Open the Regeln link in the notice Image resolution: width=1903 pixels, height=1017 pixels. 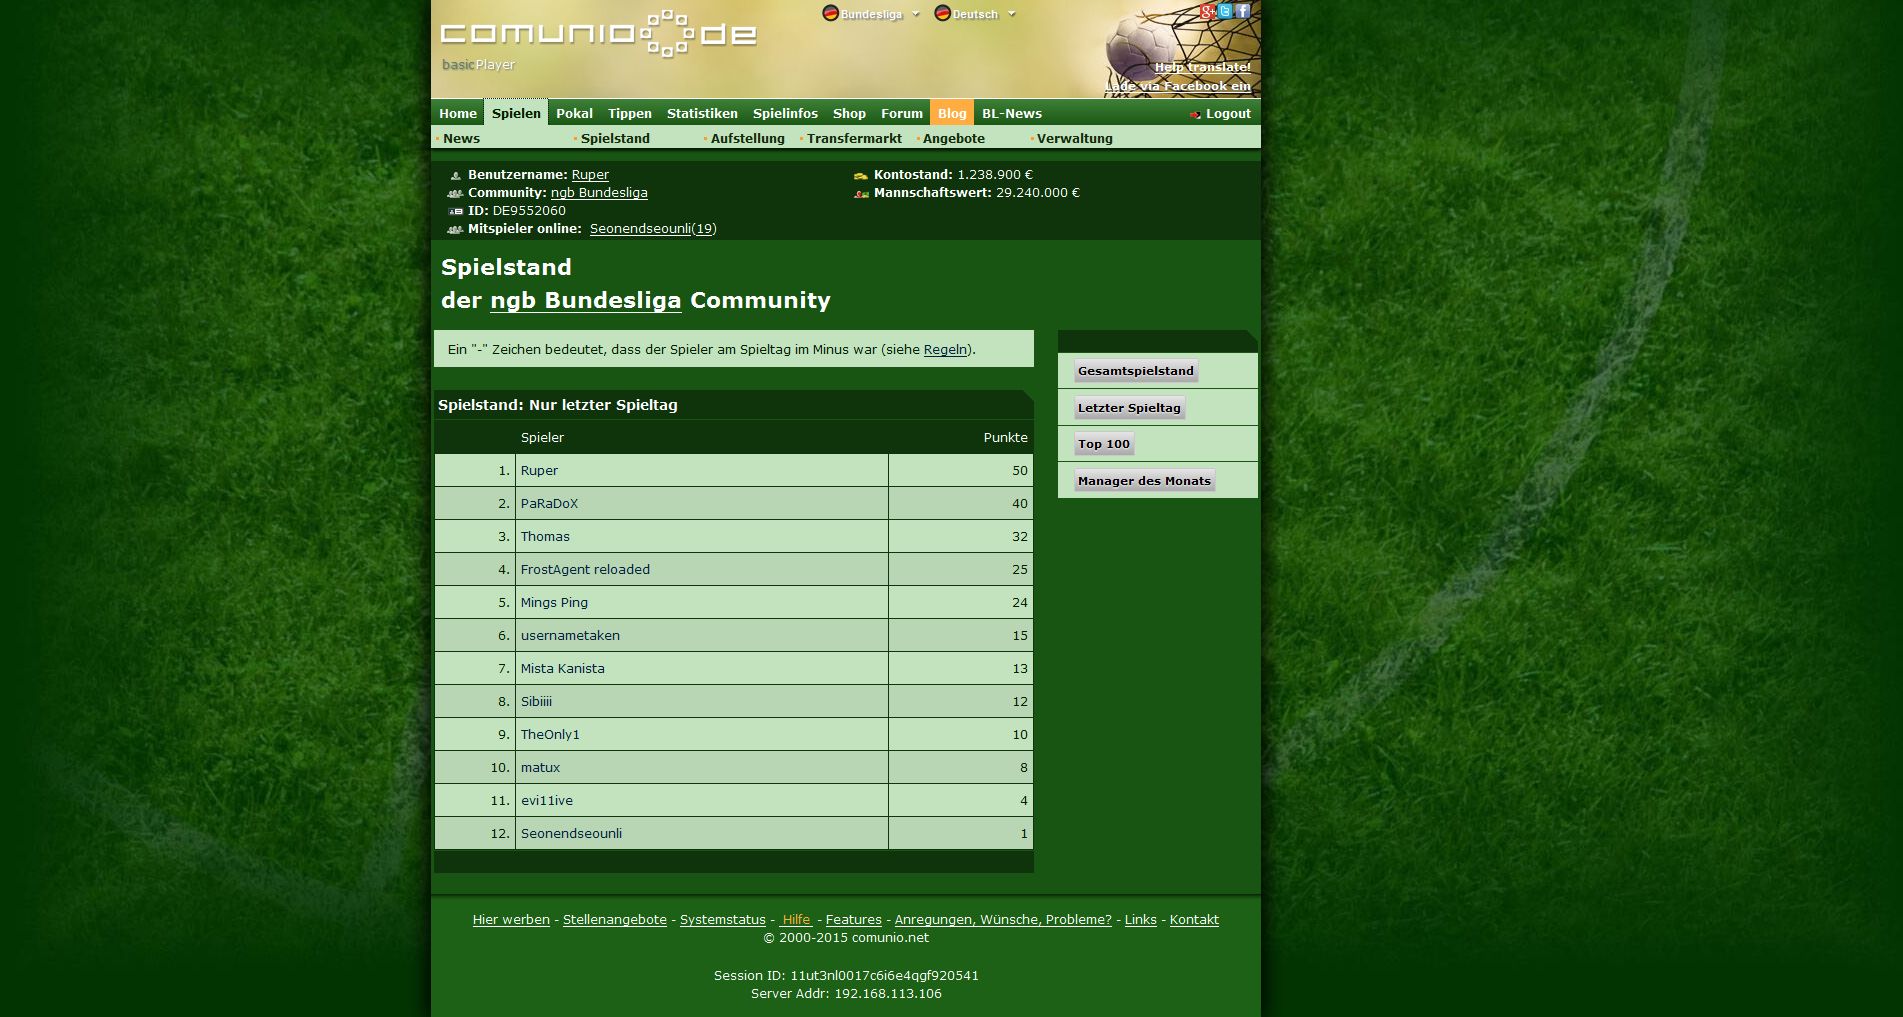tap(945, 349)
